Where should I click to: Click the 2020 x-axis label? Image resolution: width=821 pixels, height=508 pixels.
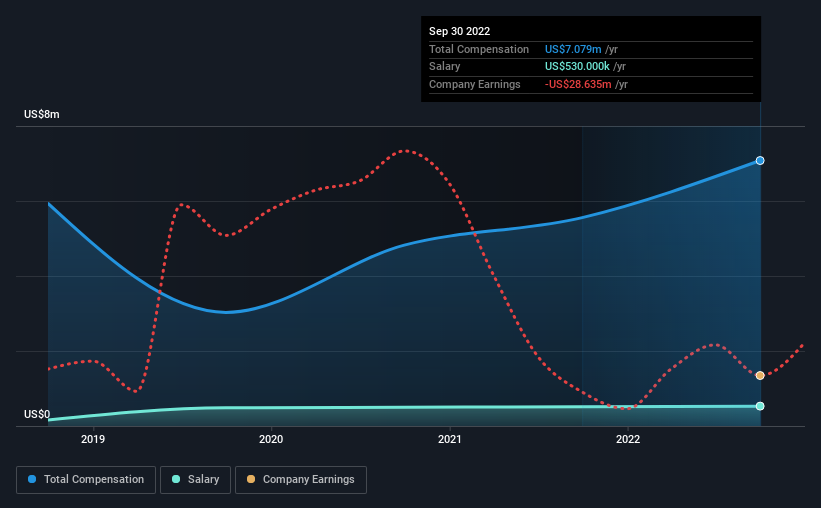tap(271, 439)
